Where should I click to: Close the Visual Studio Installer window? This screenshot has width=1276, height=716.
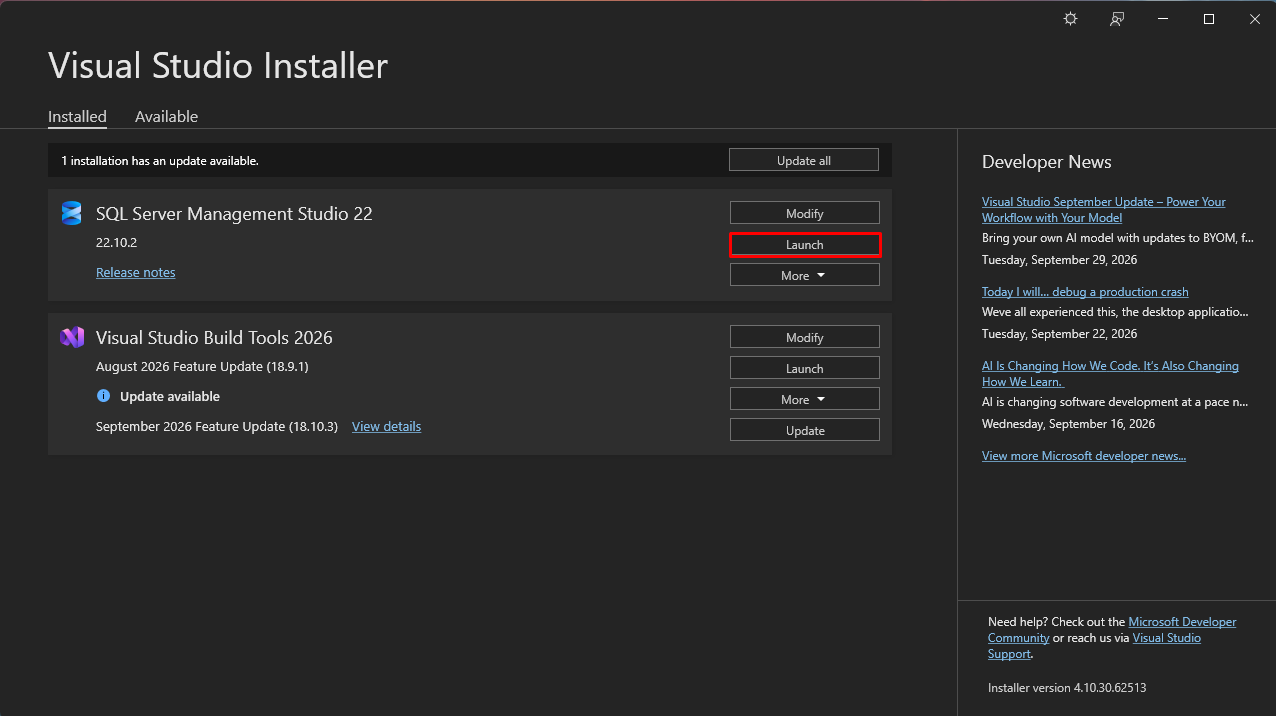click(x=1254, y=19)
